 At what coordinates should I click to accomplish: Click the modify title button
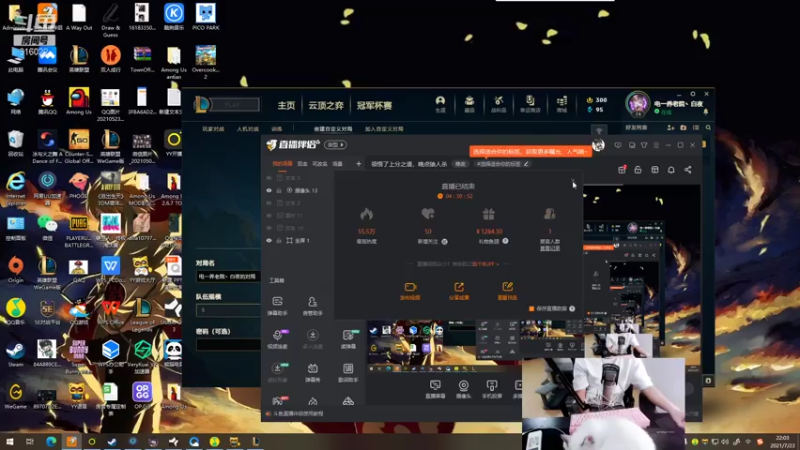point(460,164)
